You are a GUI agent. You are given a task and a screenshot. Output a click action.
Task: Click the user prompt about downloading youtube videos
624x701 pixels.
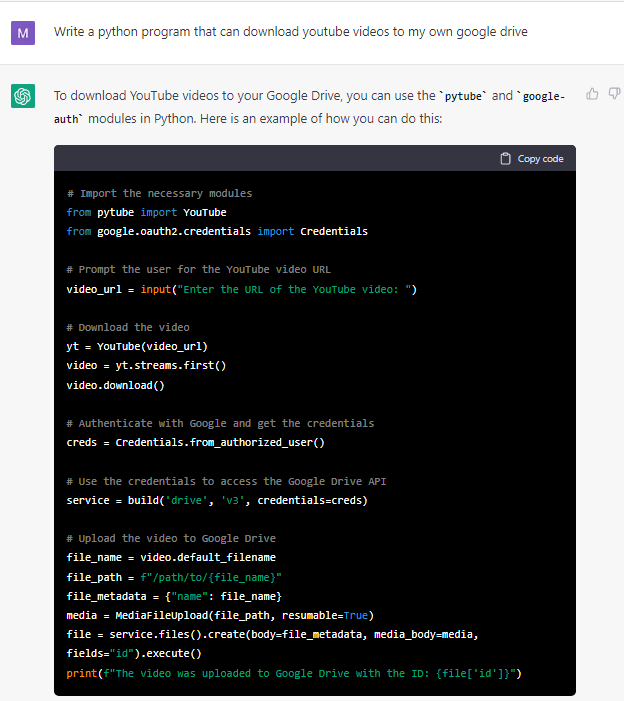(x=291, y=32)
